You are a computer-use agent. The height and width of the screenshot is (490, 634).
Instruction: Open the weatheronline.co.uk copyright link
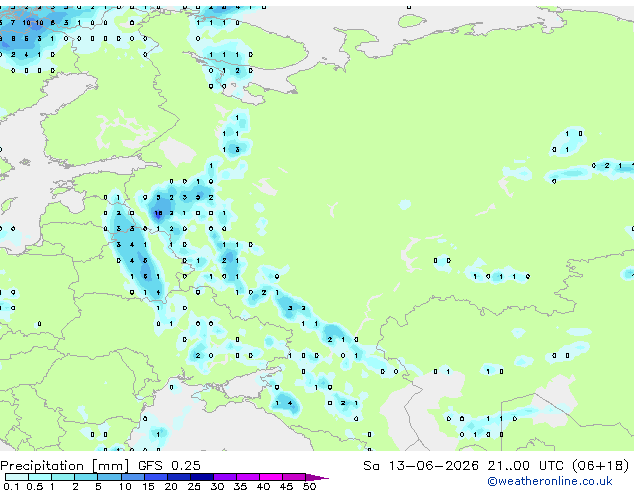point(550,481)
